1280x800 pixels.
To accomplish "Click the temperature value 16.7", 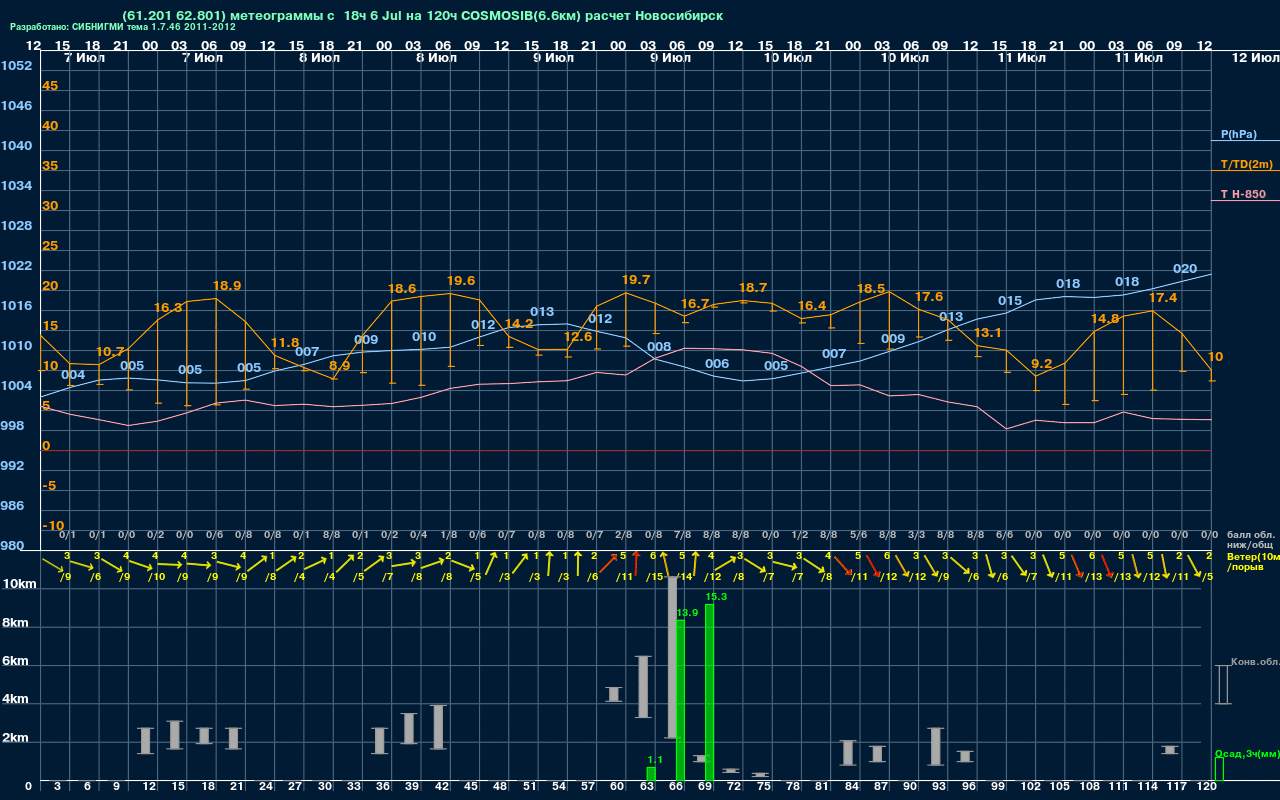I will tap(695, 304).
